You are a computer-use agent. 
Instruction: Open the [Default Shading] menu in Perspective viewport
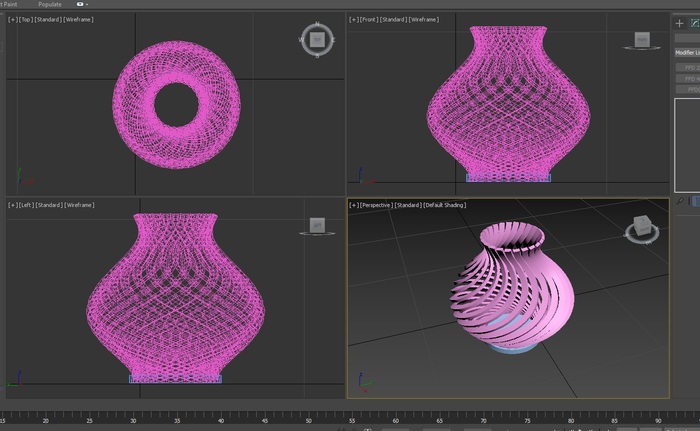(445, 205)
